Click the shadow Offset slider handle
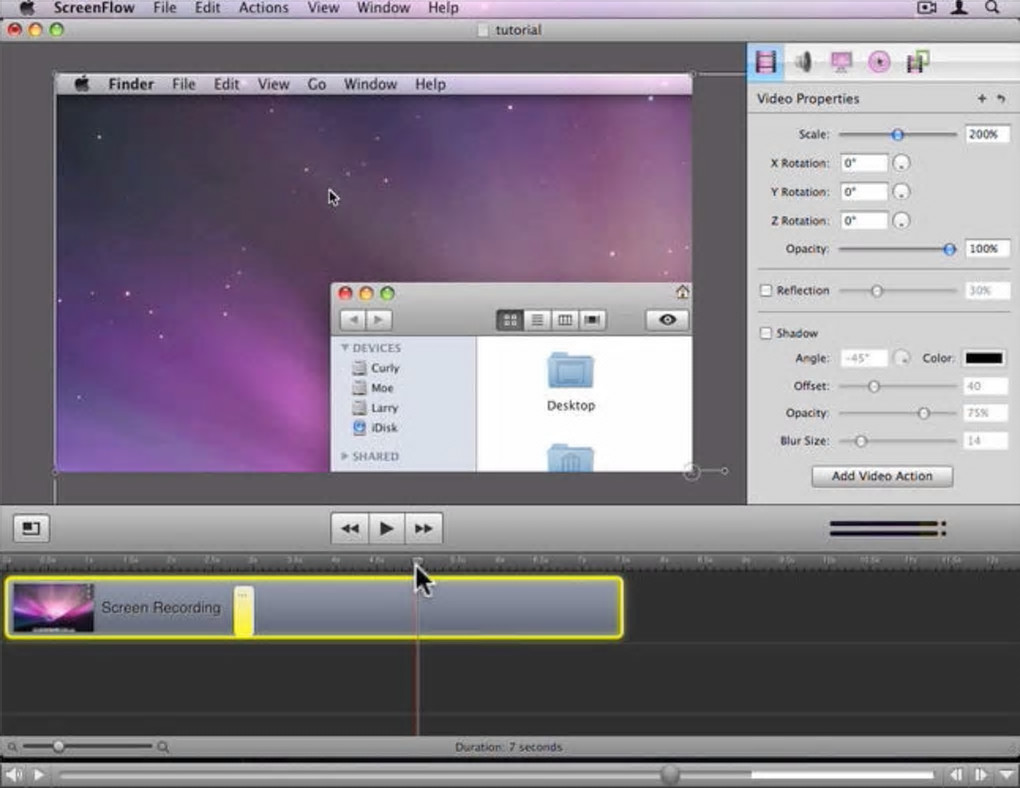Screen dimensions: 1020x788 [x=874, y=387]
